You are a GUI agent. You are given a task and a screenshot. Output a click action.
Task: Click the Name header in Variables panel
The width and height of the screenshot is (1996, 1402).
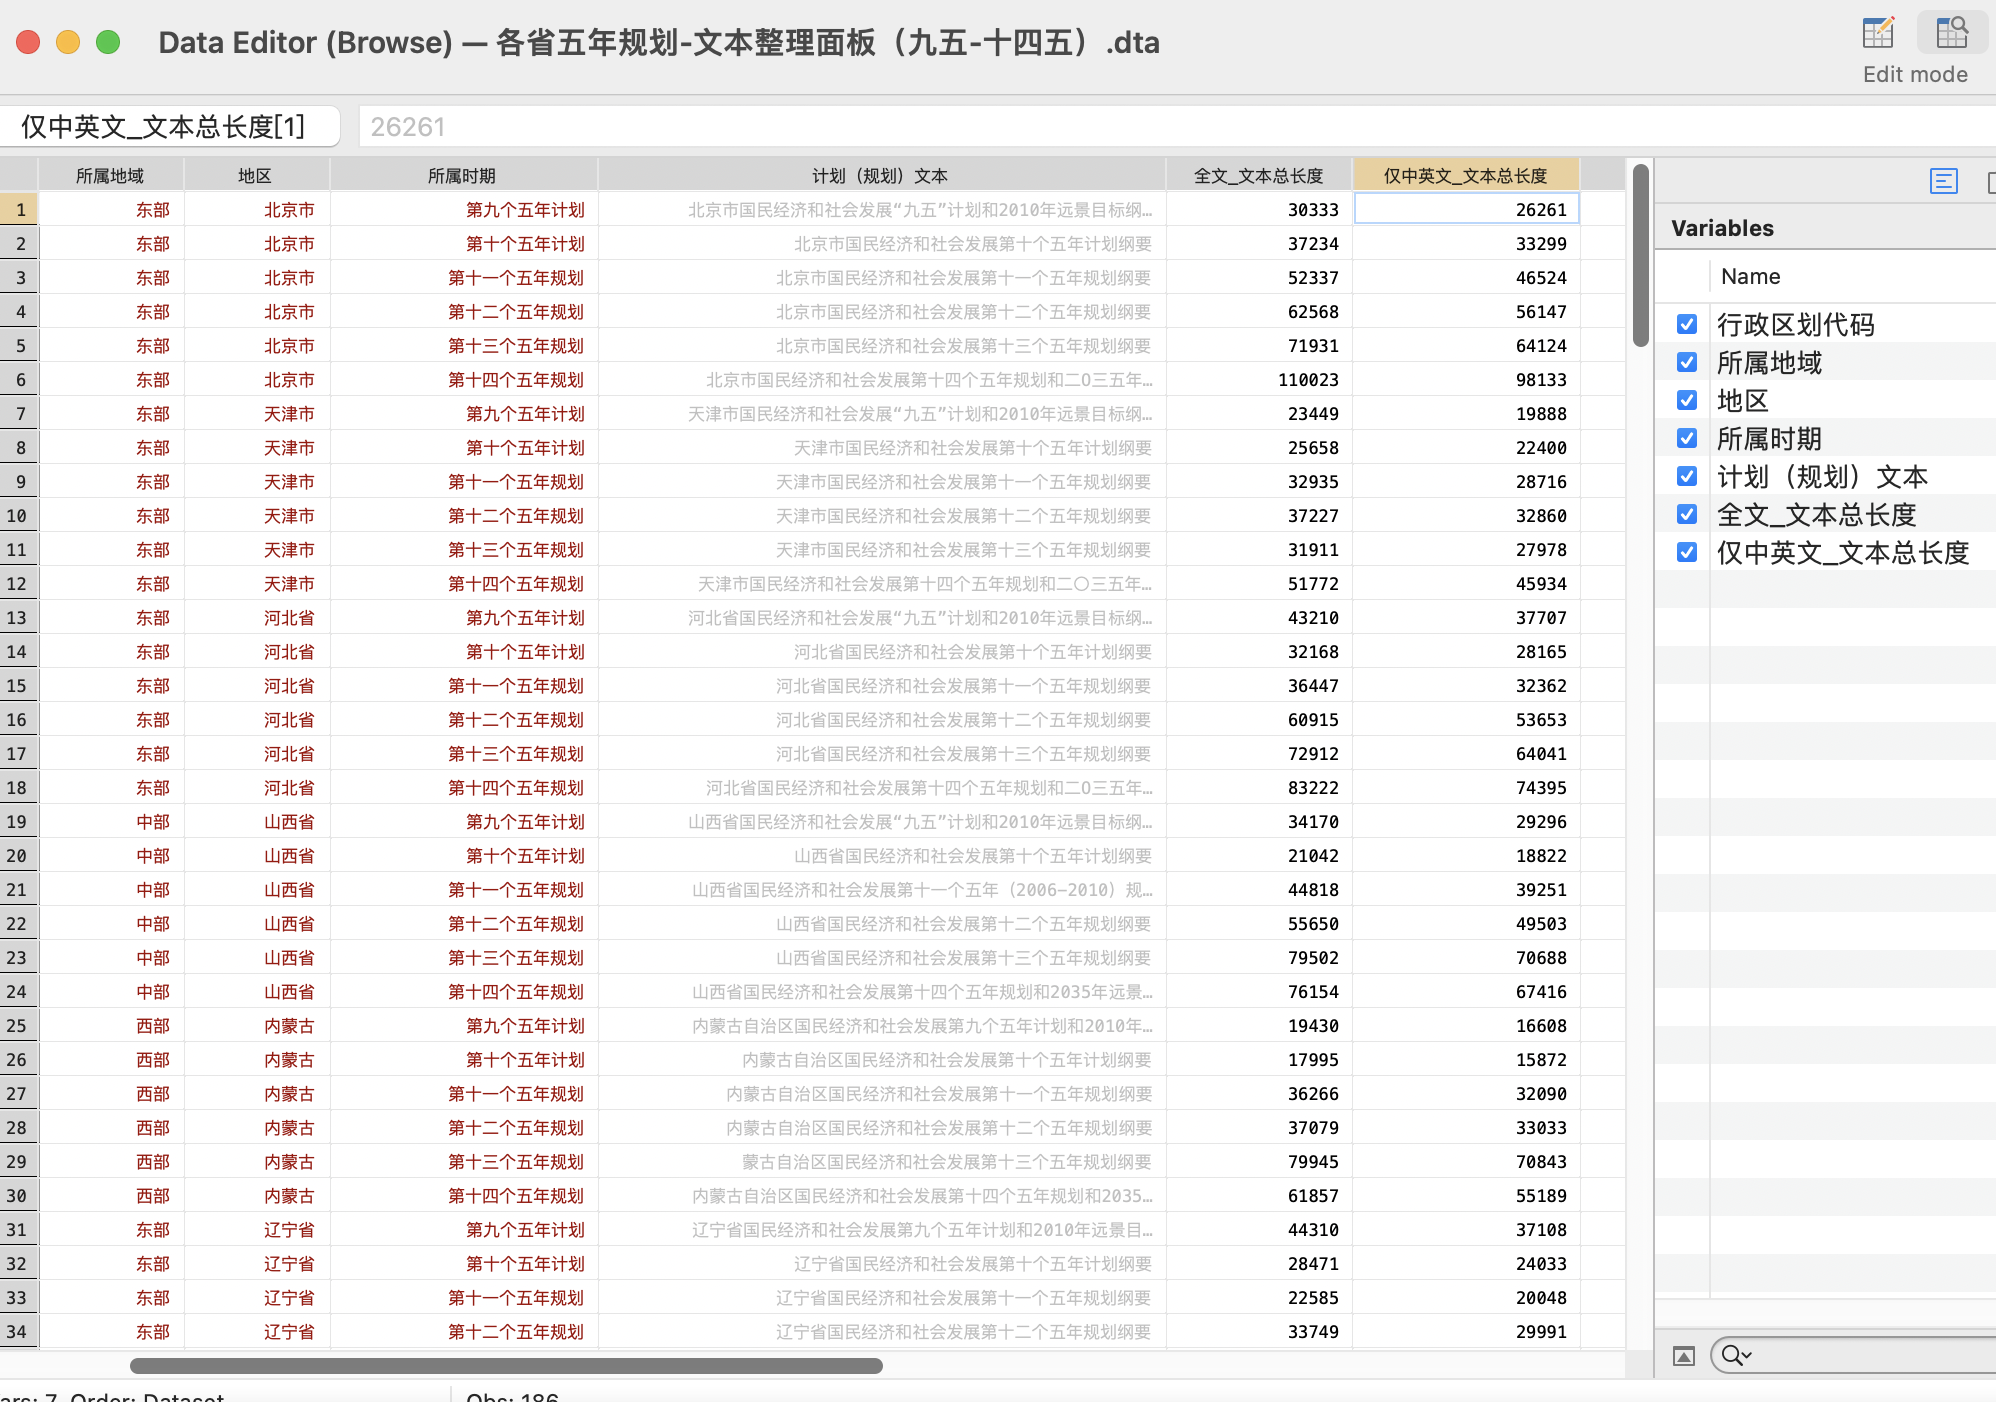1750,276
